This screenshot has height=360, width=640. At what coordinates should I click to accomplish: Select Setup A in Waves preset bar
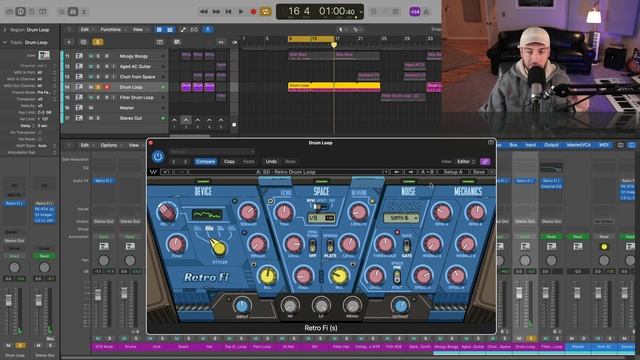pyautogui.click(x=453, y=172)
